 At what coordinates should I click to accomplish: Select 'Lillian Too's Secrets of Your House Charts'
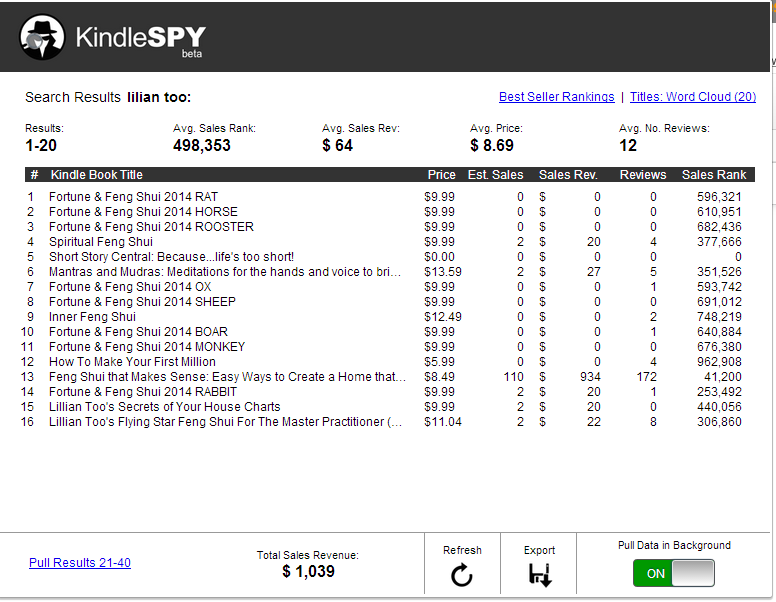164,407
